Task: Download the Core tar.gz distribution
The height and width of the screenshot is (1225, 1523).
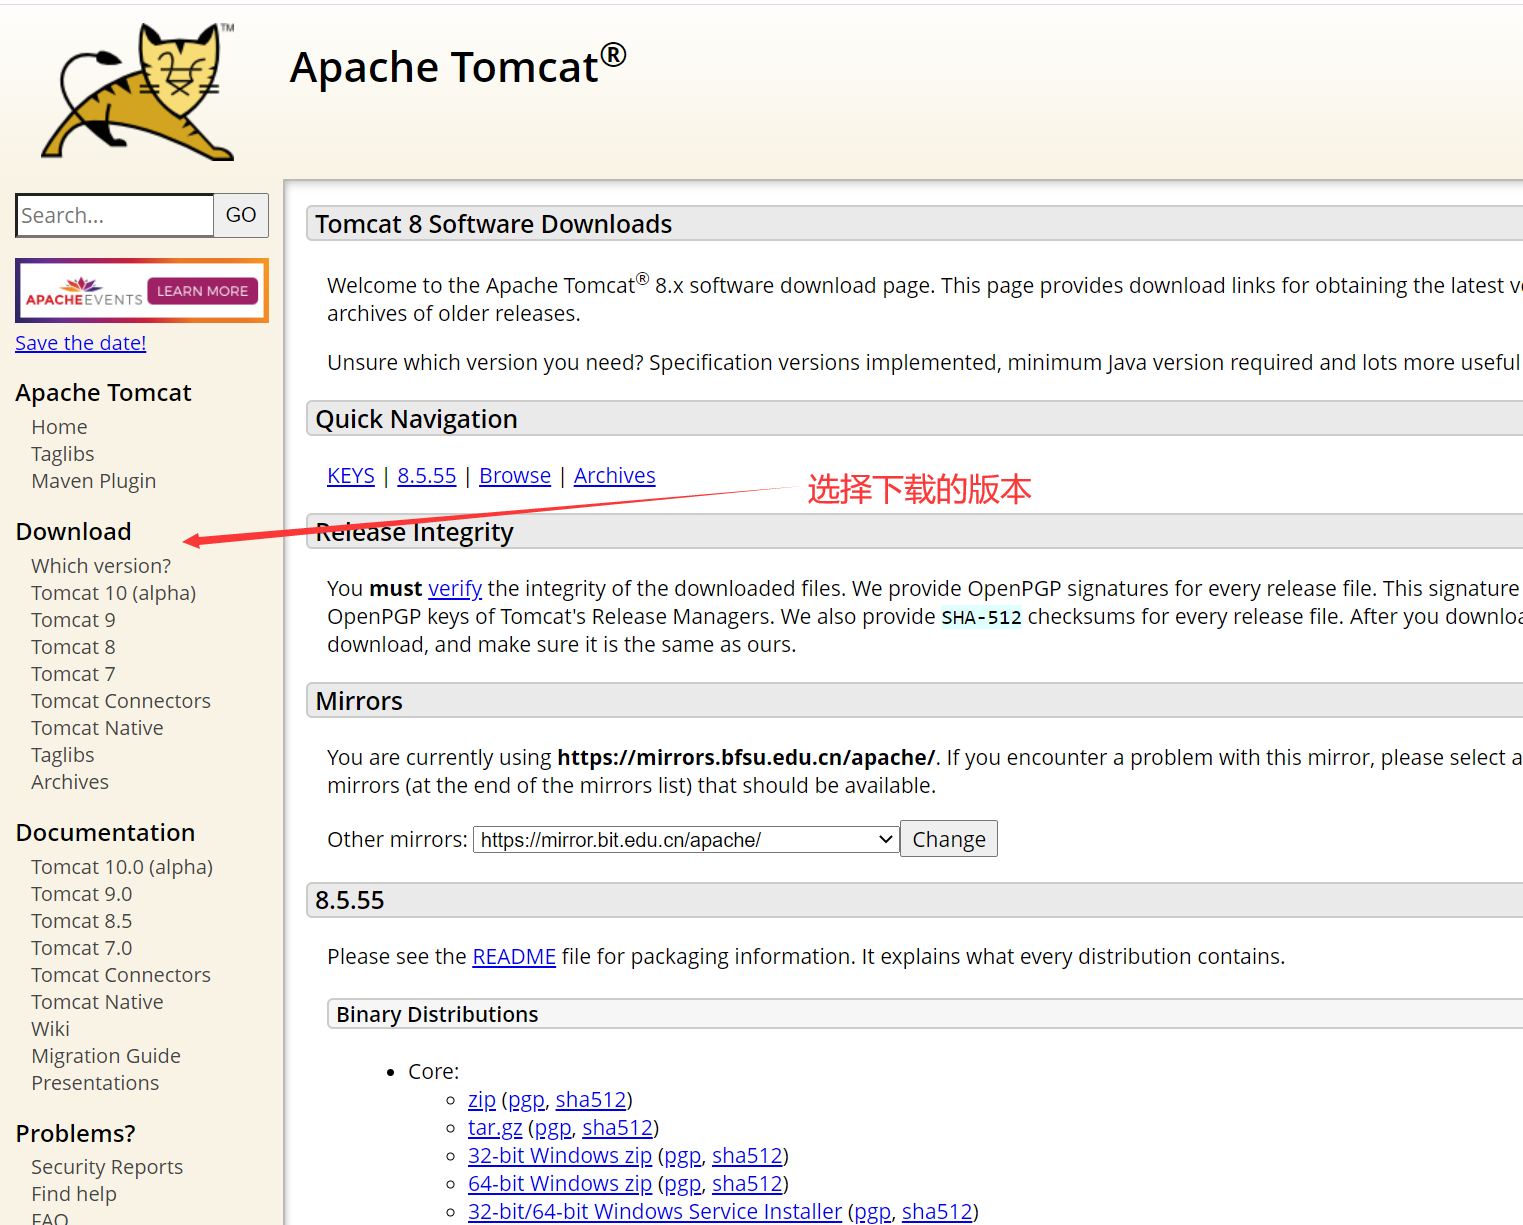Action: 495,1128
